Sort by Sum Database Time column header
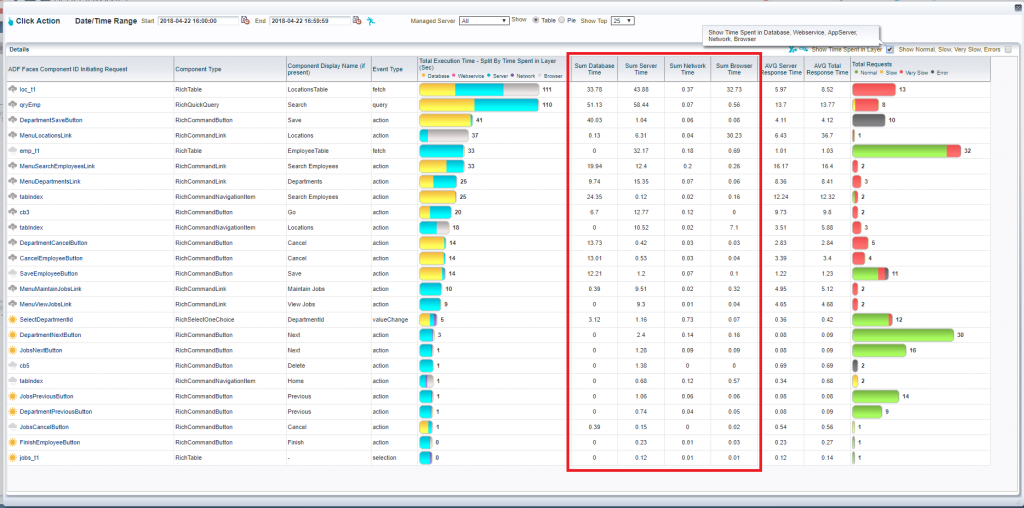This screenshot has width=1024, height=508. tap(593, 69)
